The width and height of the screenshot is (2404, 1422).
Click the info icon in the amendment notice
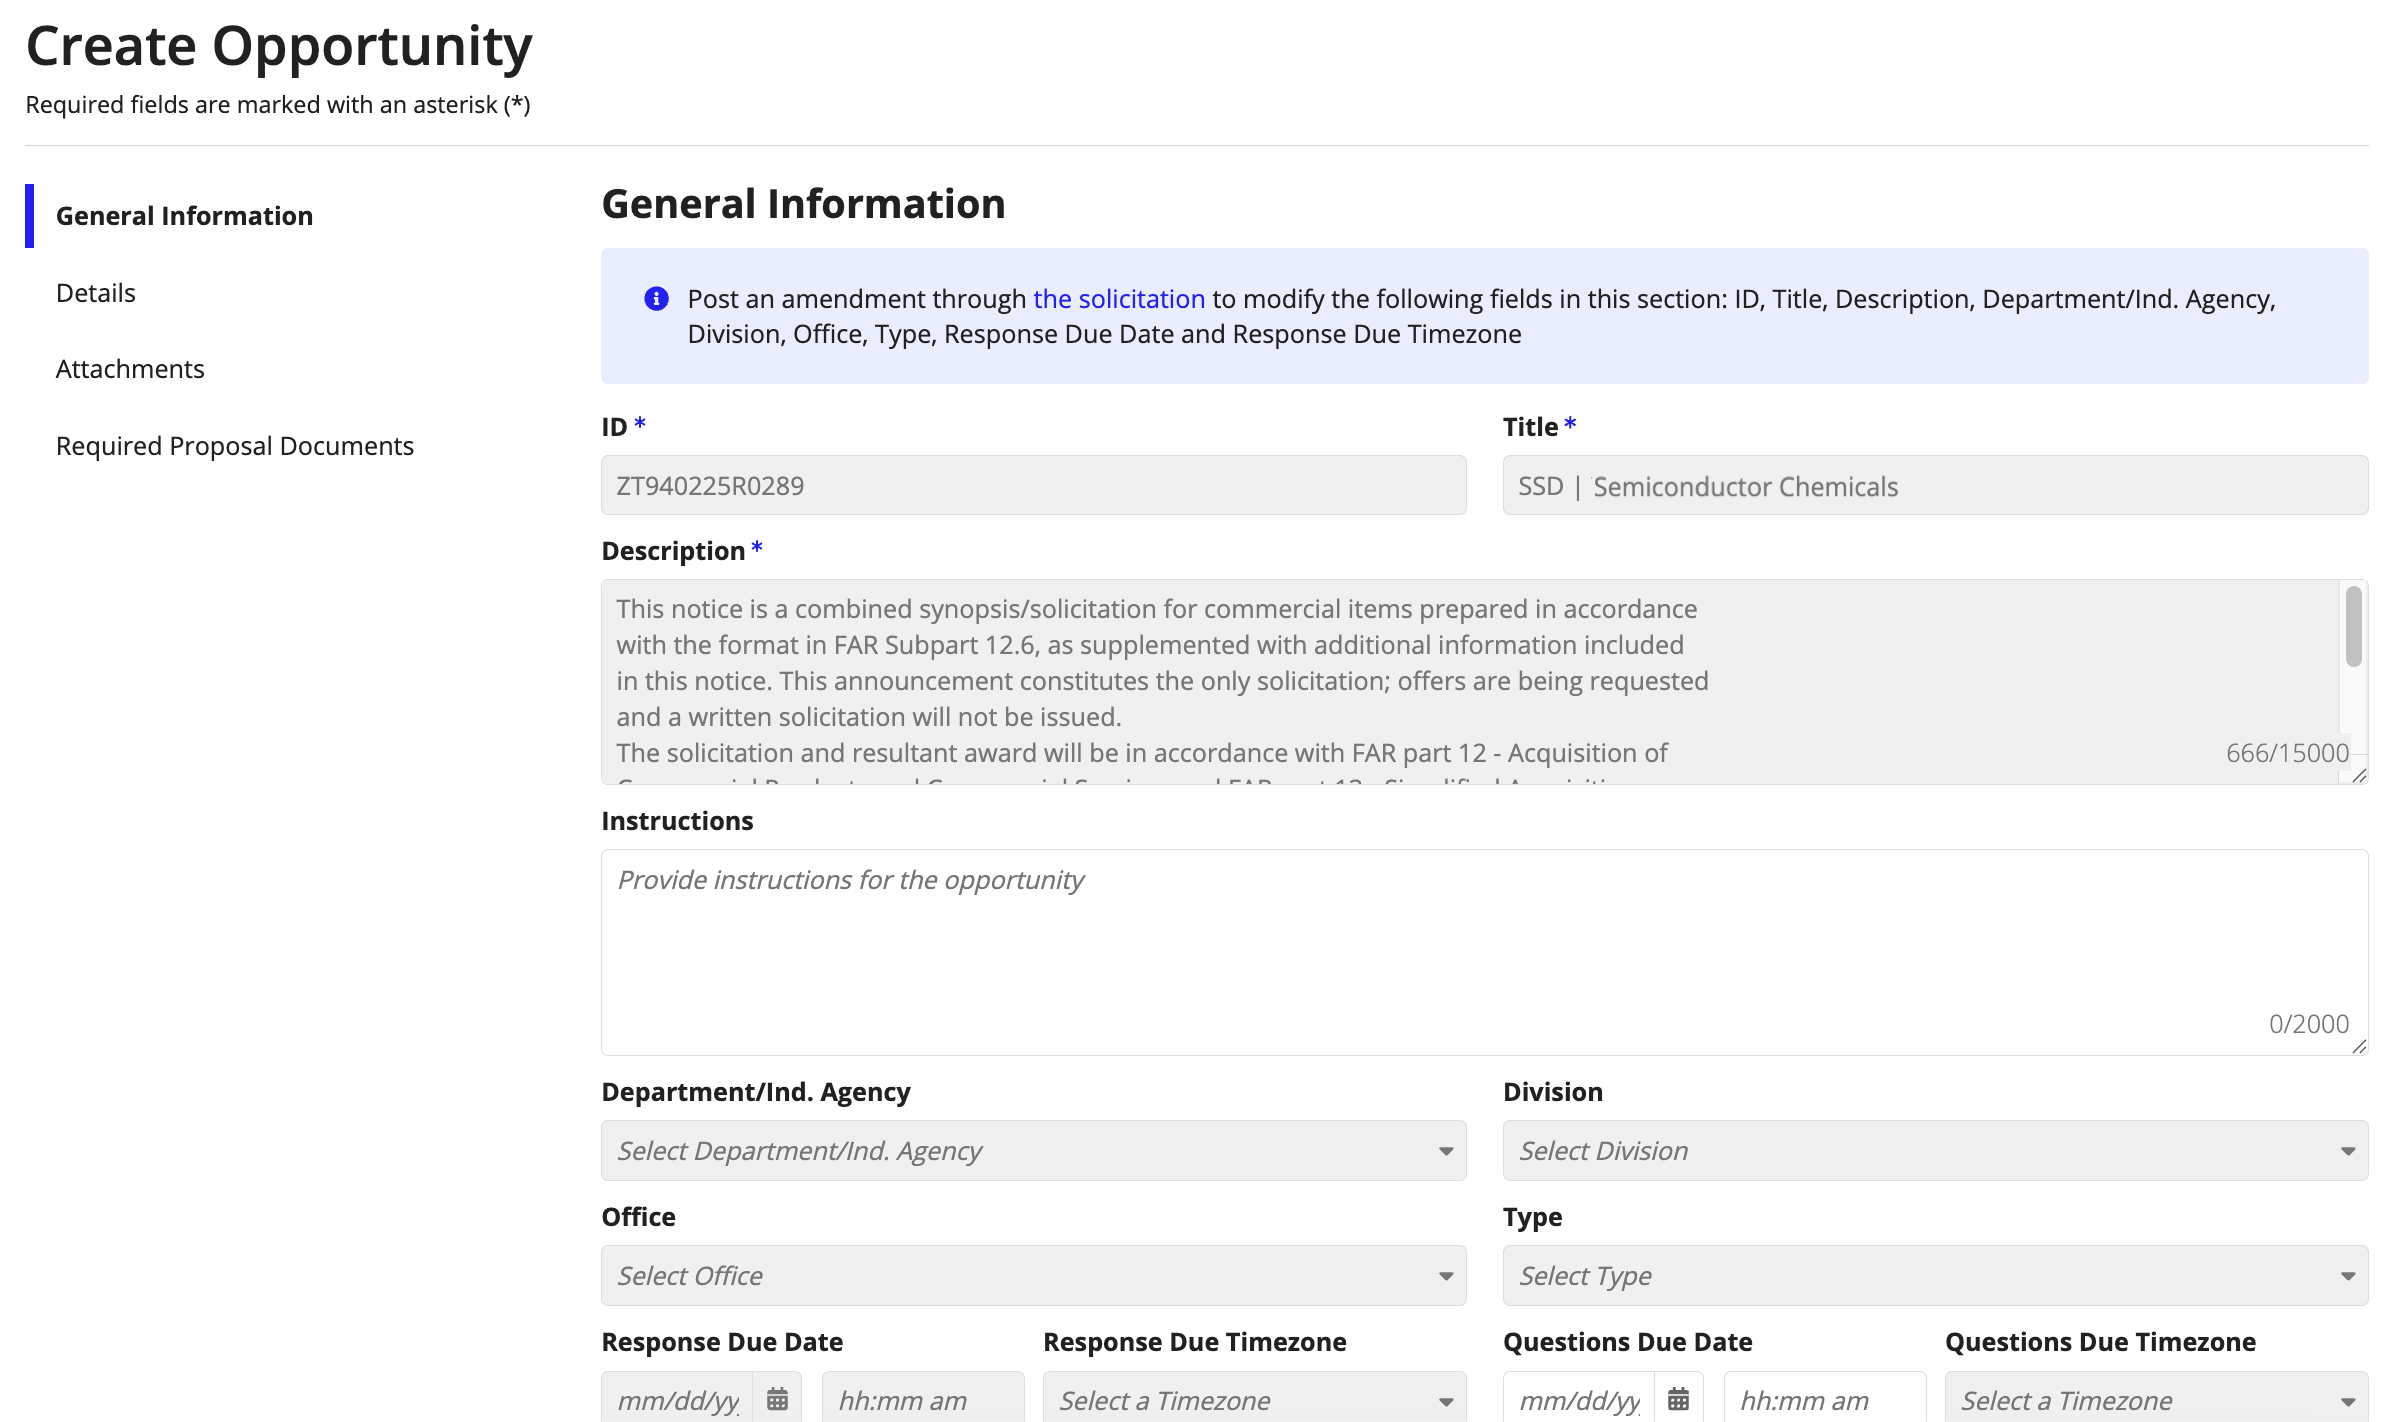[656, 299]
